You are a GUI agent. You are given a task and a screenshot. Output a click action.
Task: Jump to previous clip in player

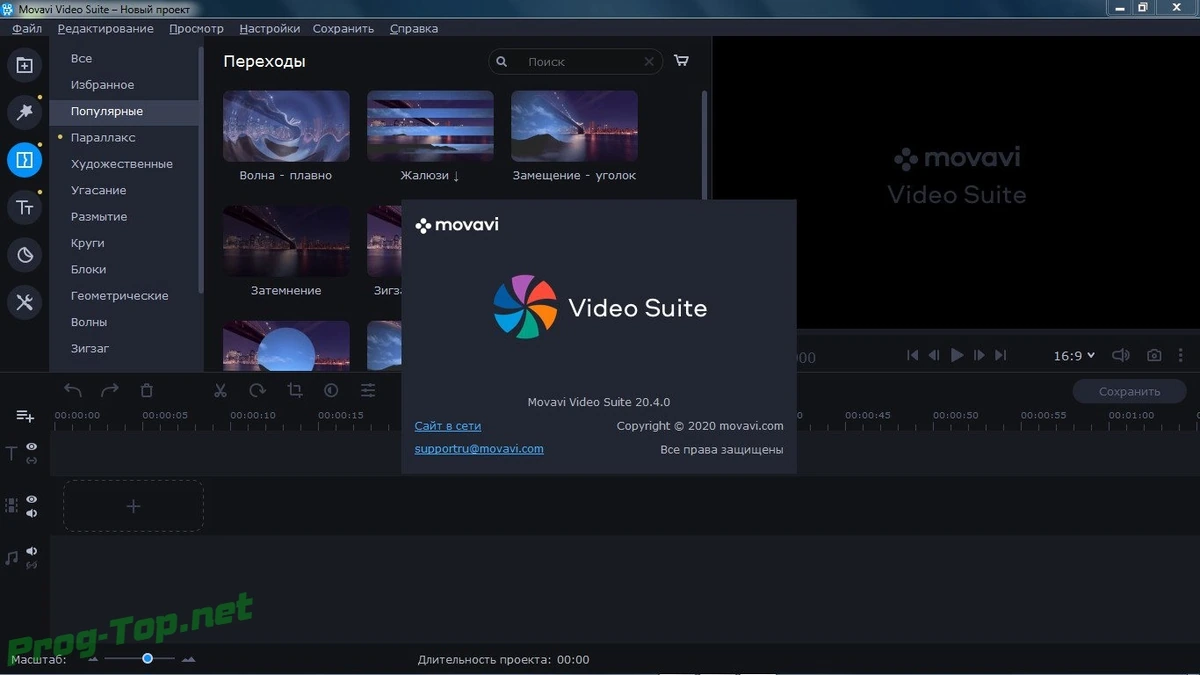tap(912, 355)
